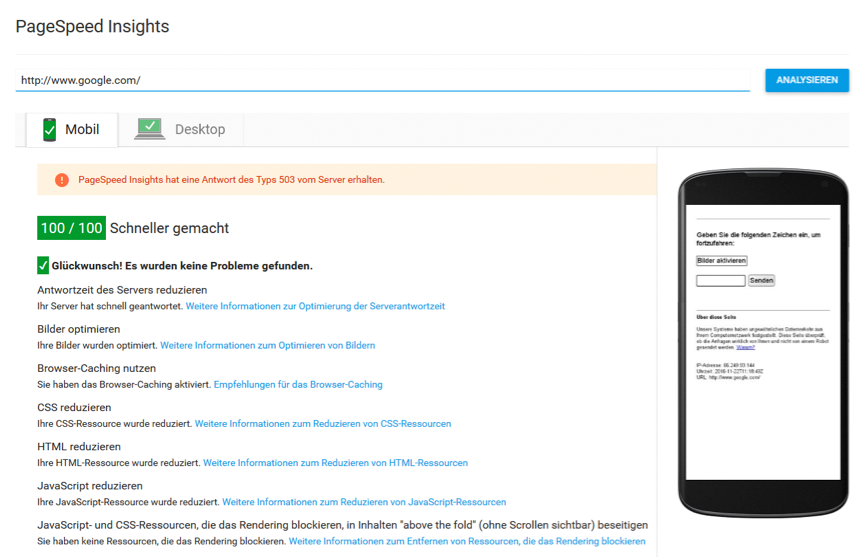Click the PageSpeed Insights page title
Screen dimensions: 863x557
coord(92,26)
